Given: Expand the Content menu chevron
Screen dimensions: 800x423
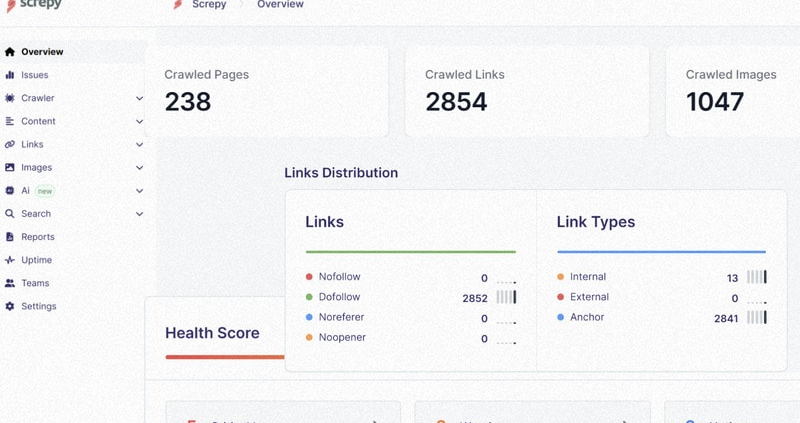Looking at the screenshot, I should [139, 121].
